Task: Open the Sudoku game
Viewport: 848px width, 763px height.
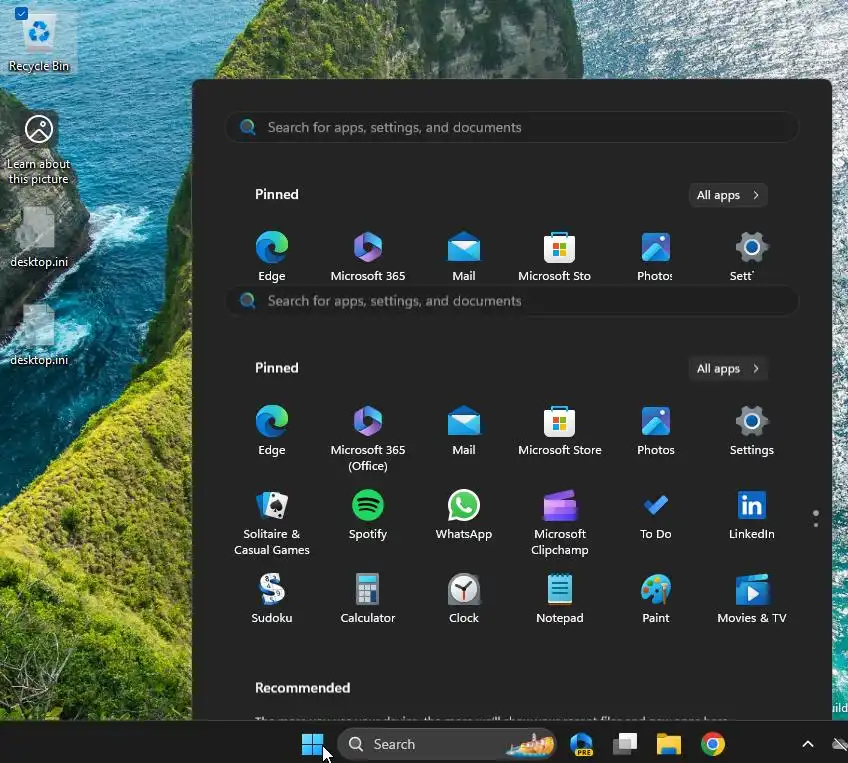Action: [271, 598]
